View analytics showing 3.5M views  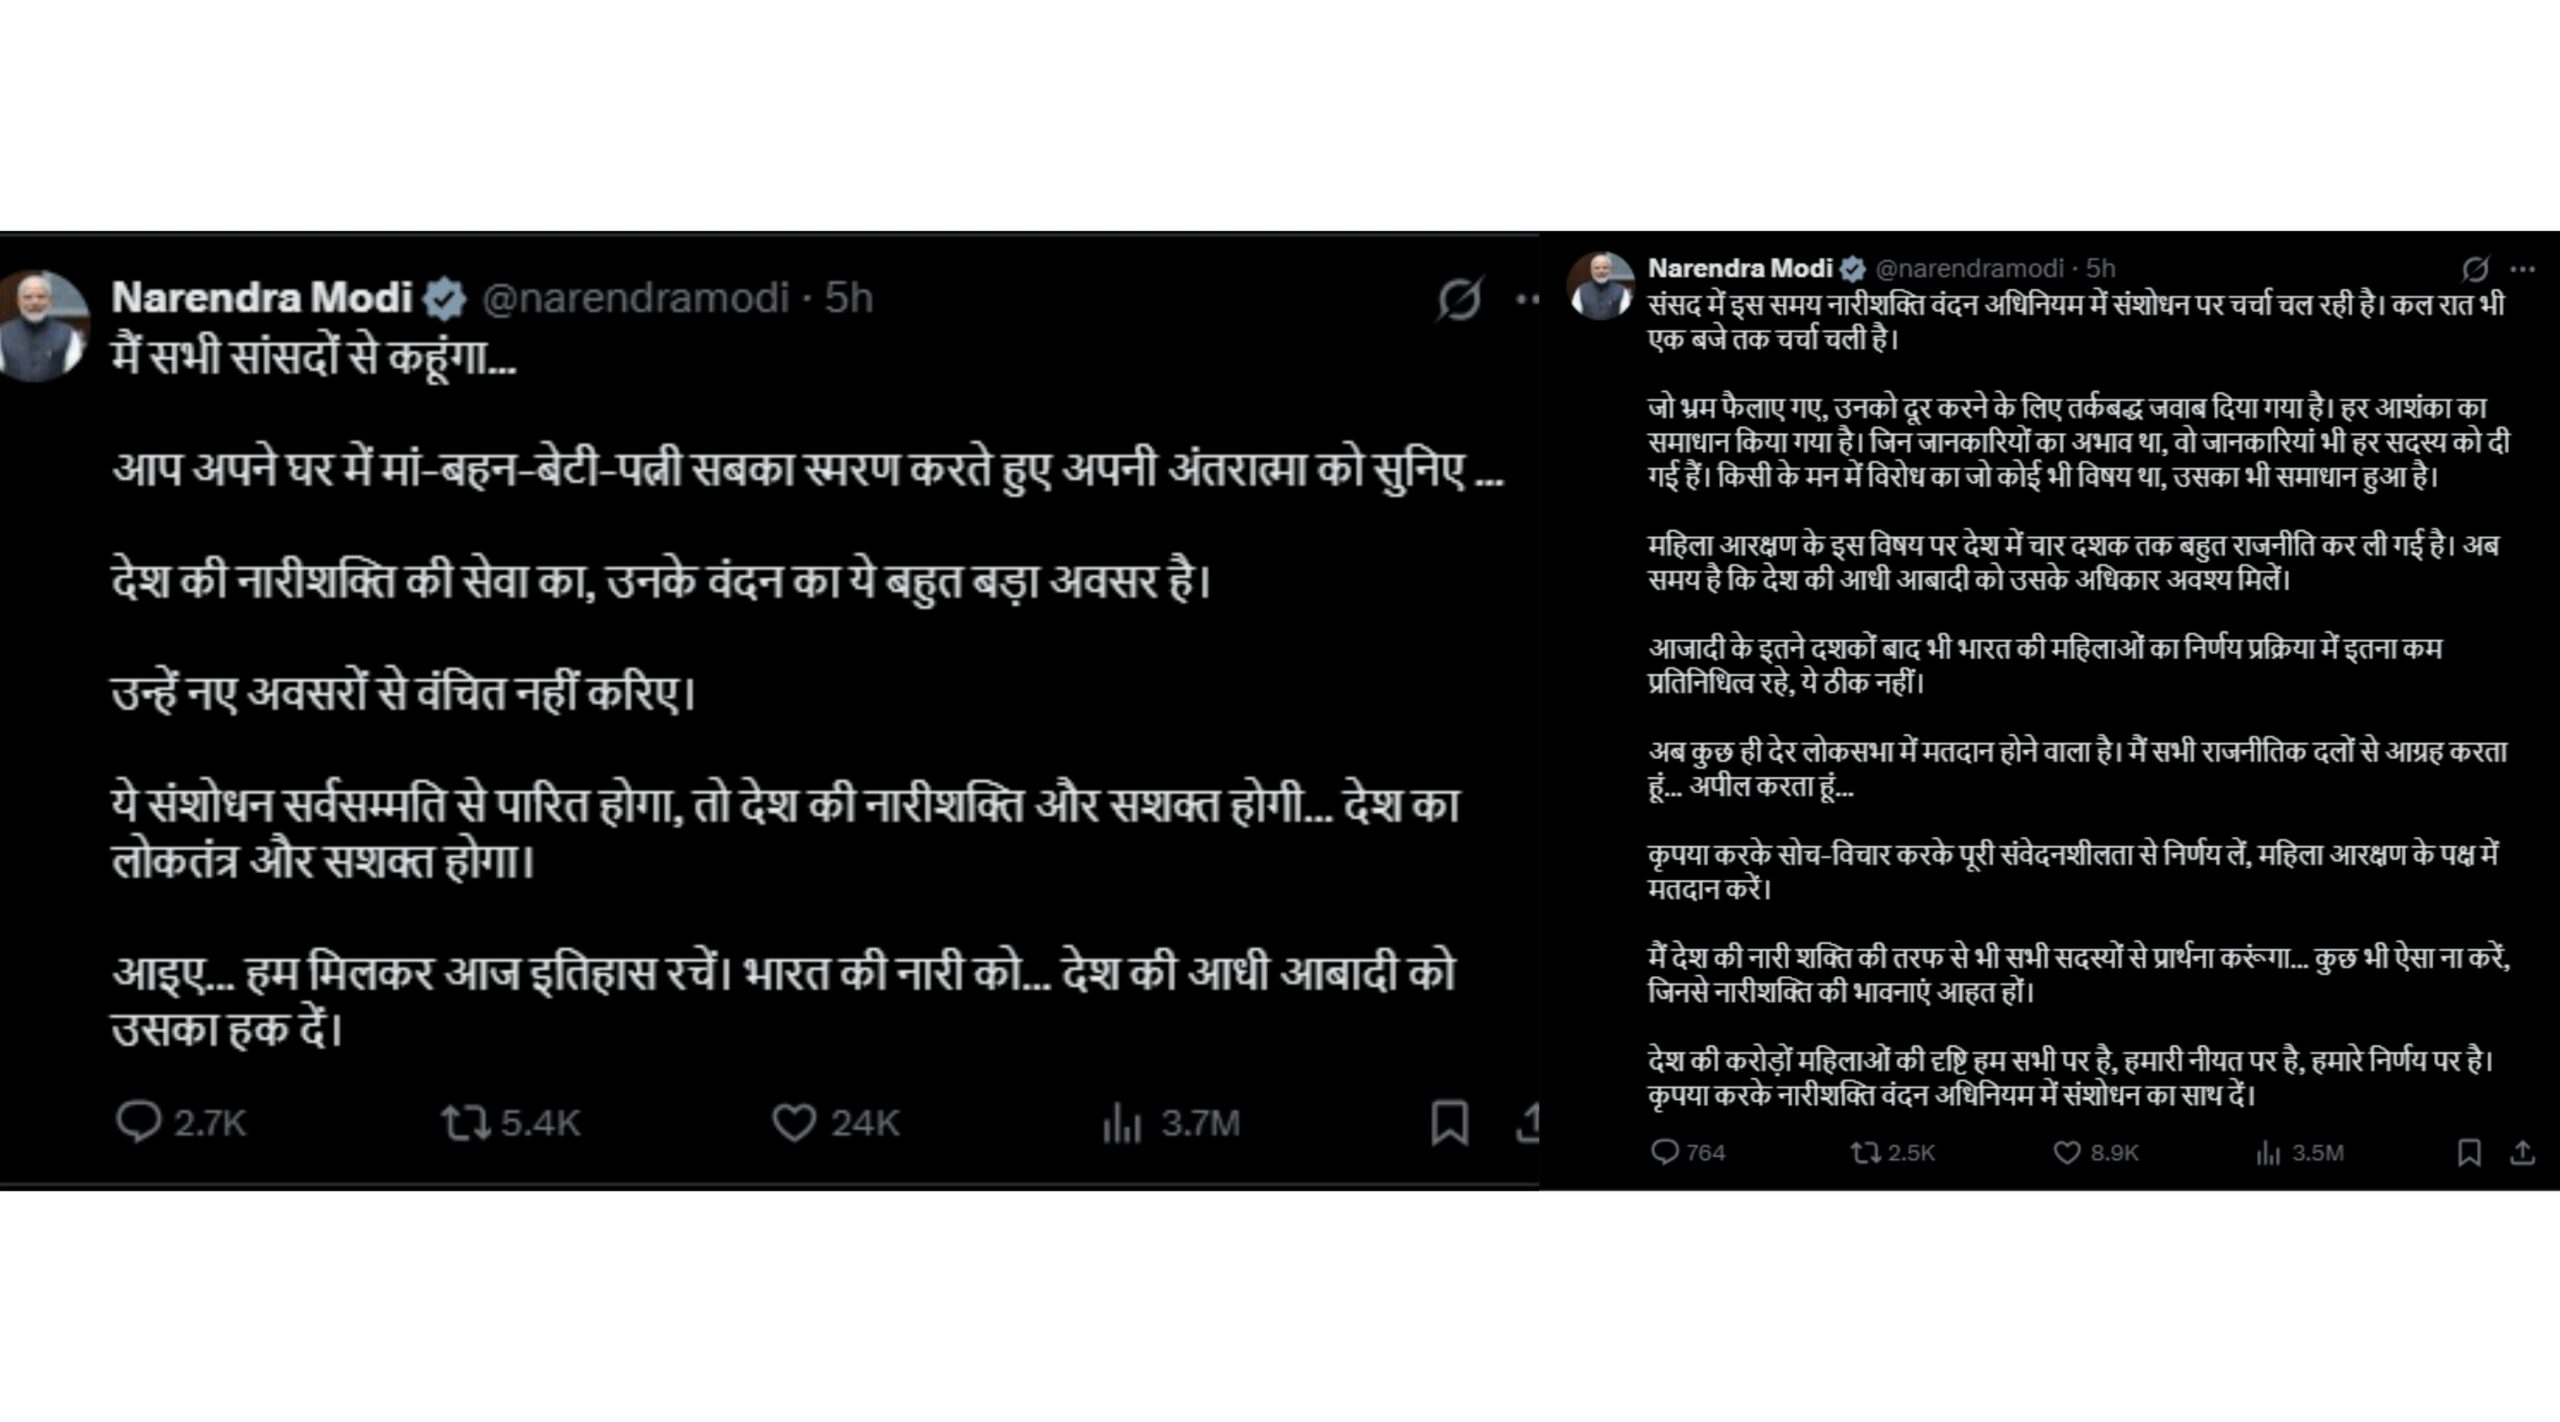click(x=2267, y=1153)
